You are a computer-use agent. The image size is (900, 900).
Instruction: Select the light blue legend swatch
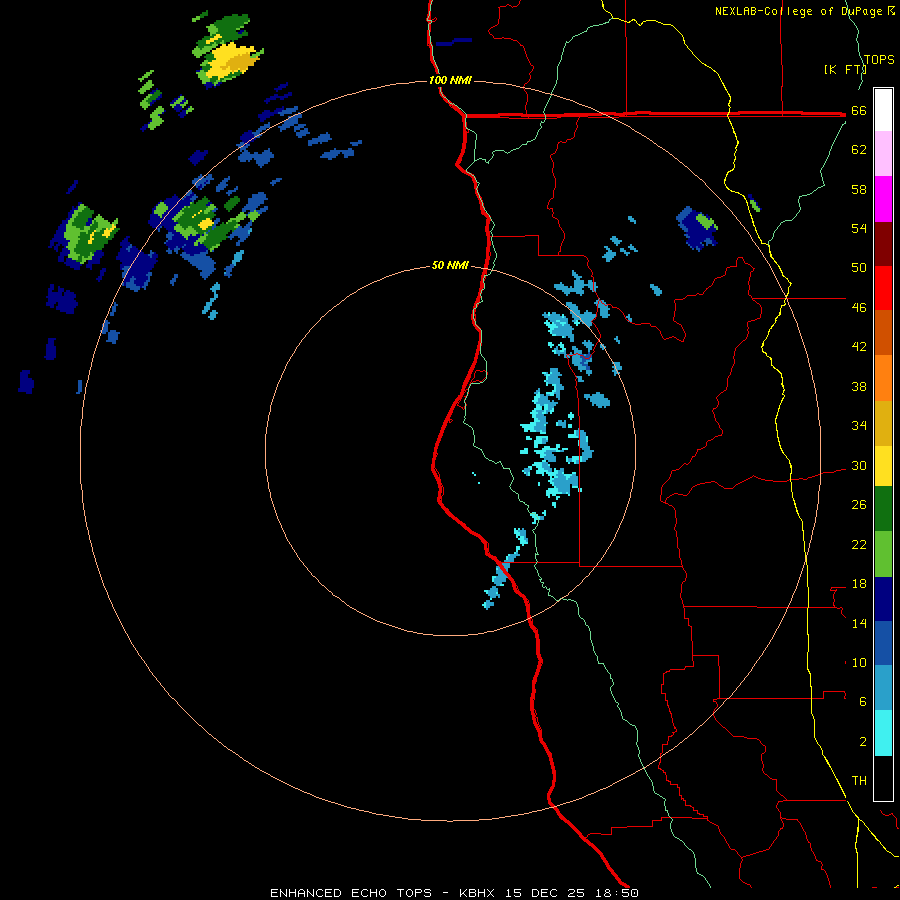point(883,688)
